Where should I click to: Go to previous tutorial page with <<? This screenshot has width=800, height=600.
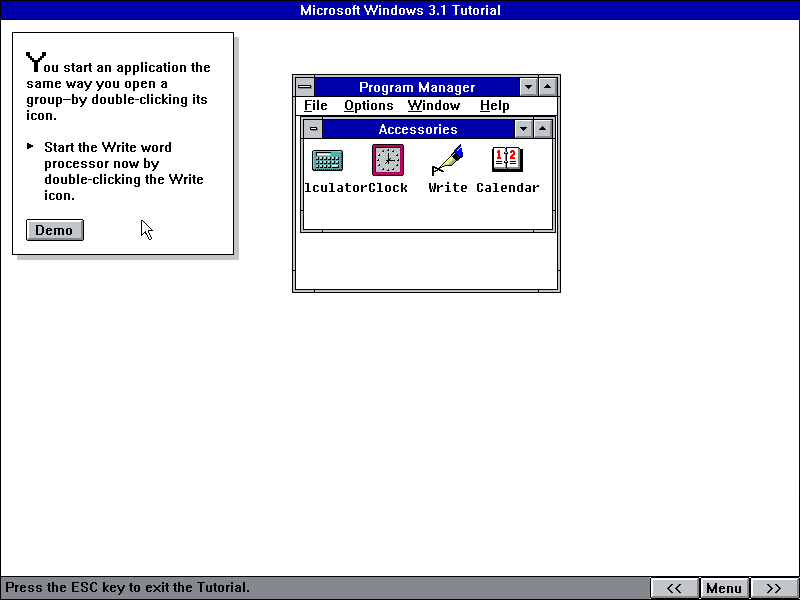[x=674, y=588]
